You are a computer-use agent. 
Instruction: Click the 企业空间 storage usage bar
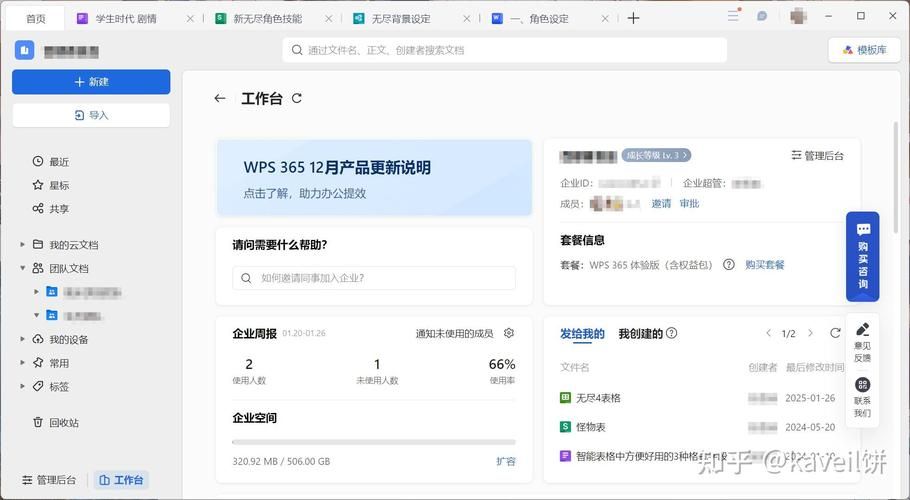pos(374,442)
